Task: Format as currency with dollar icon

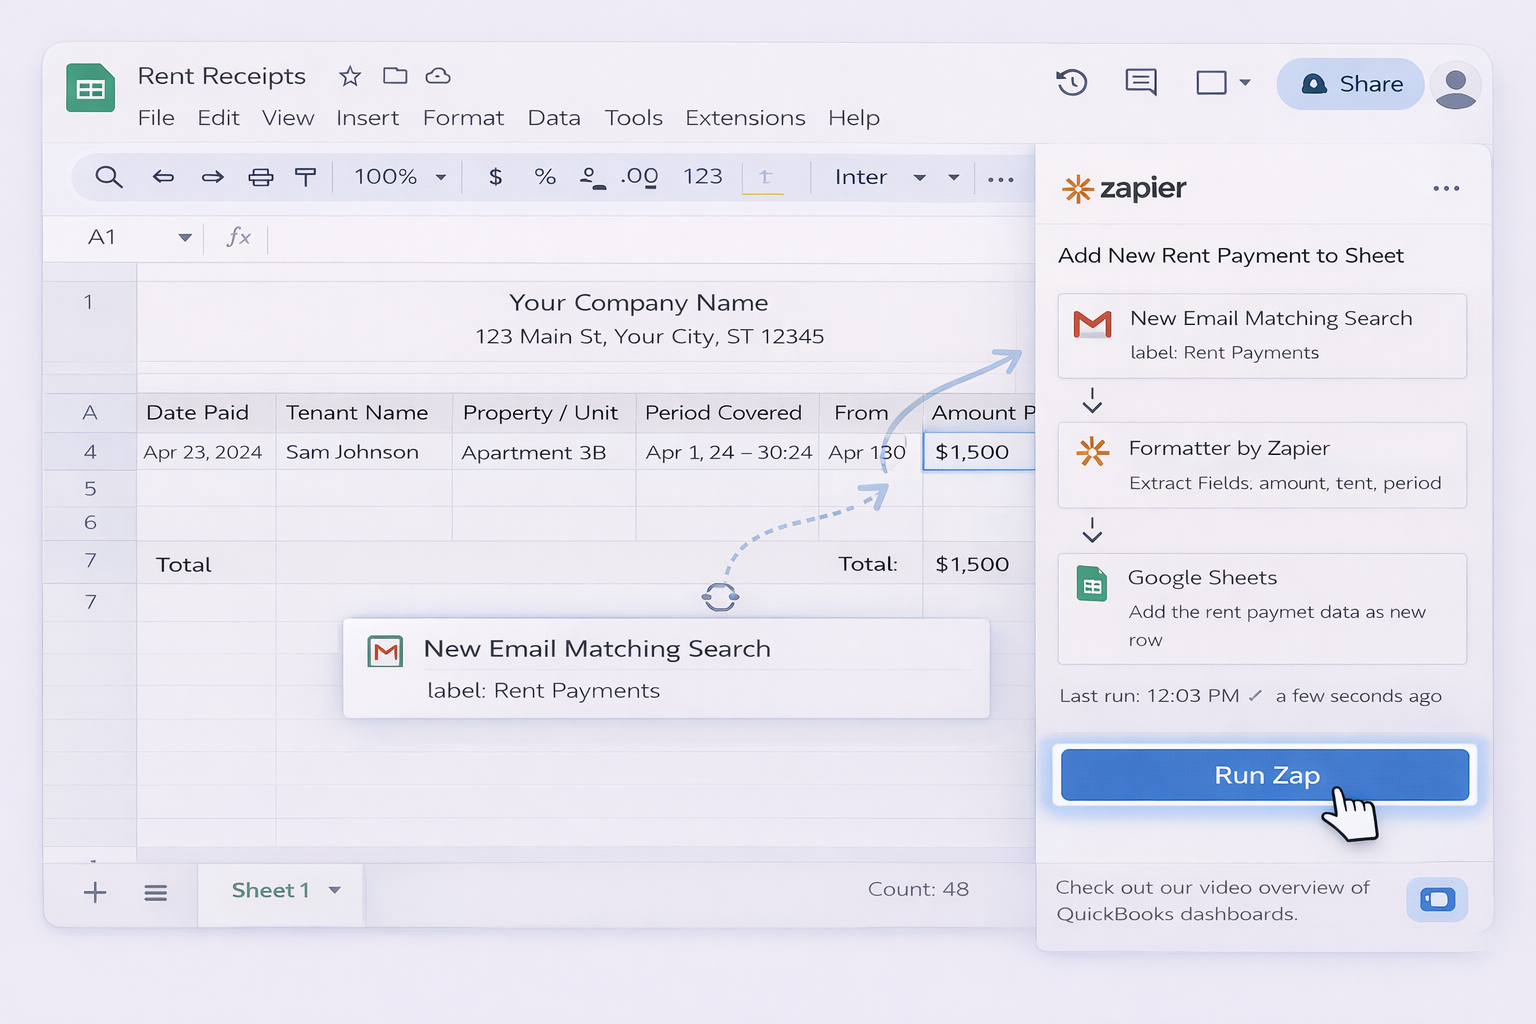Action: point(495,177)
